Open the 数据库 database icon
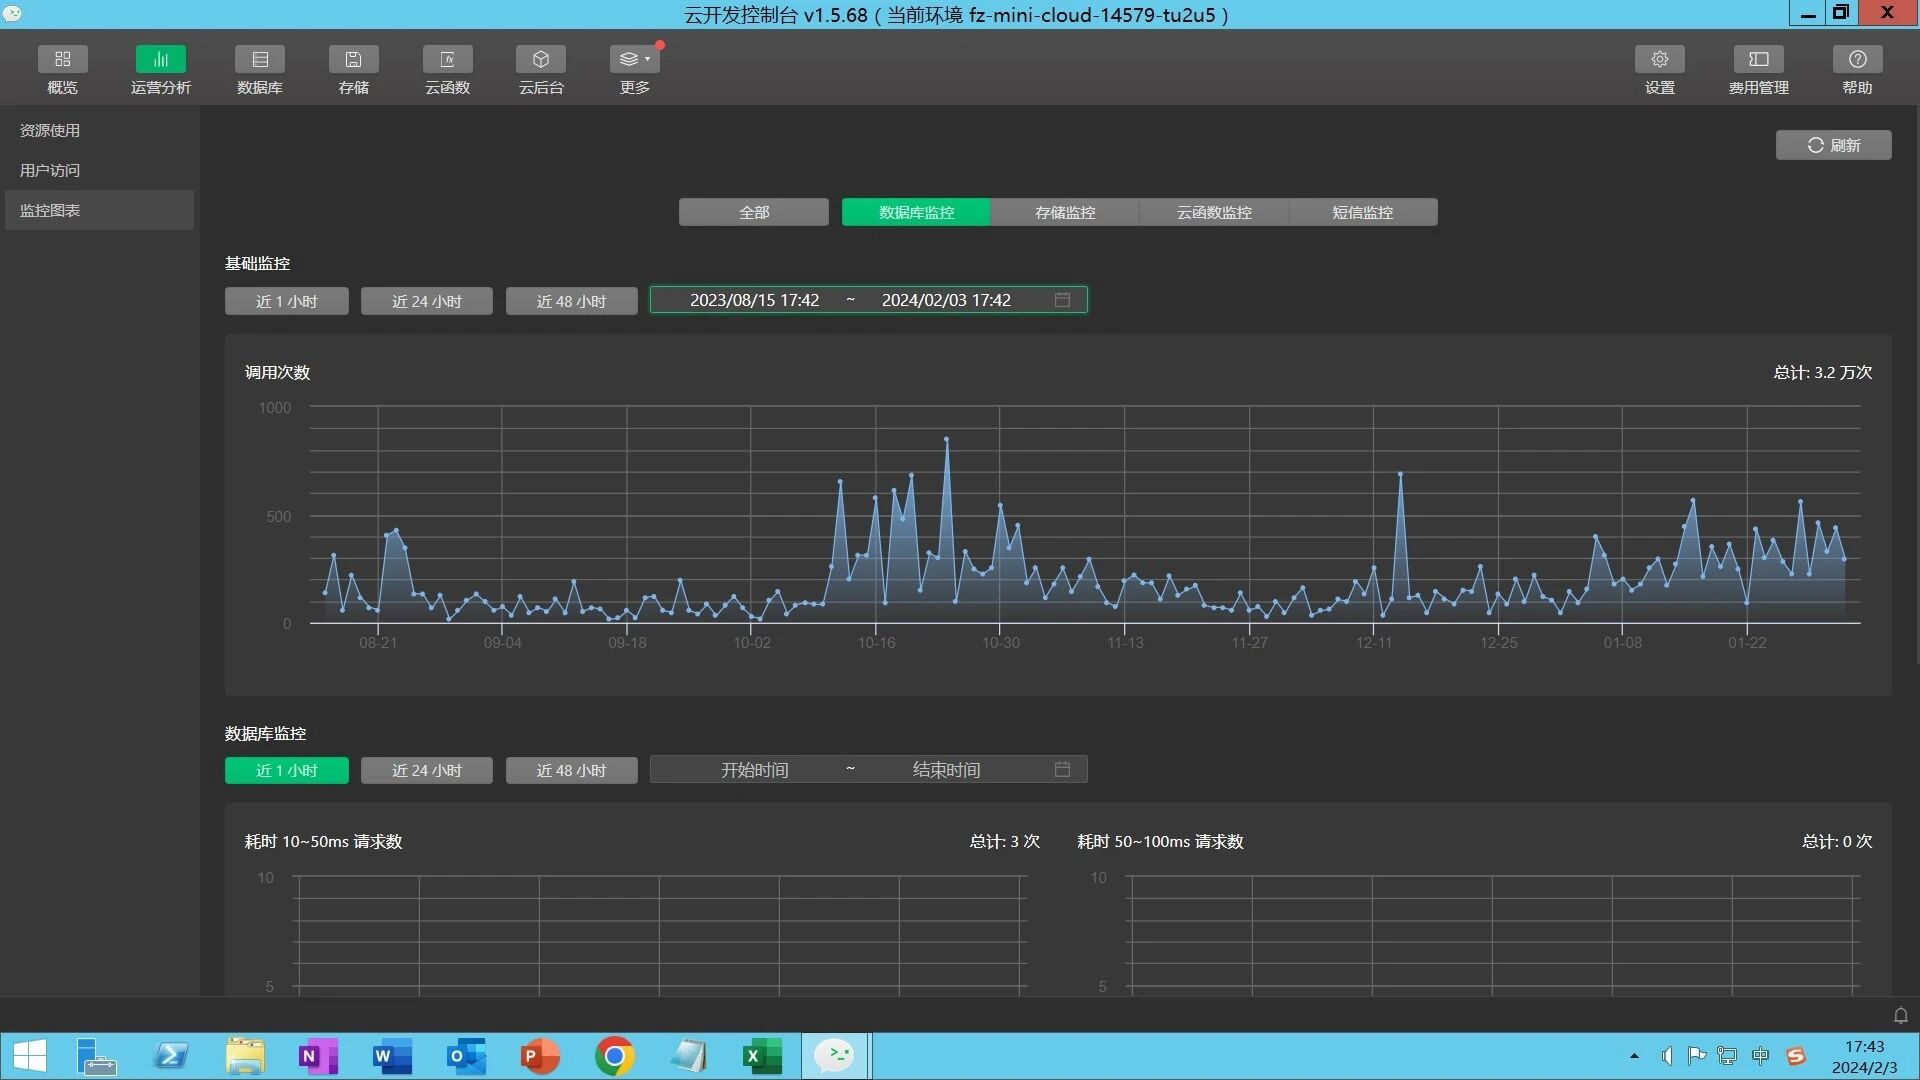This screenshot has width=1920, height=1080. 259,60
